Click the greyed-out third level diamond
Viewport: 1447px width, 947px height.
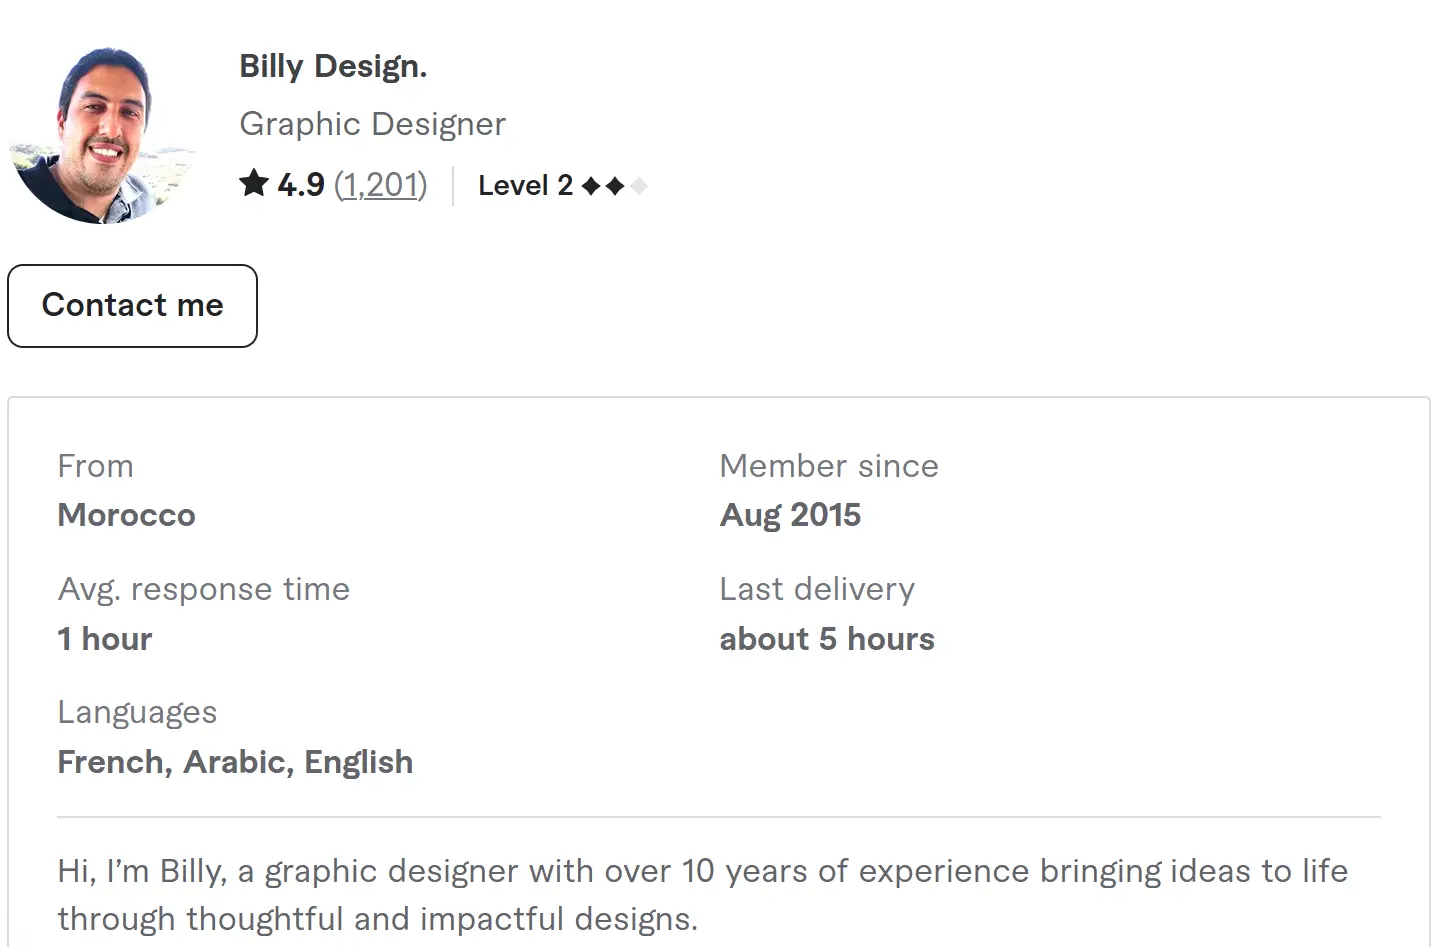tap(639, 186)
